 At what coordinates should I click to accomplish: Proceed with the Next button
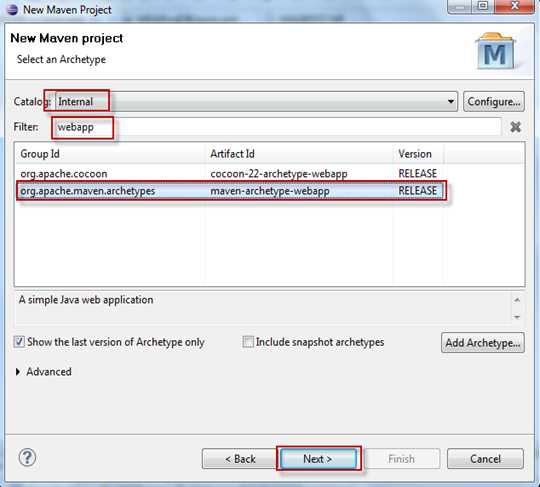click(x=318, y=459)
